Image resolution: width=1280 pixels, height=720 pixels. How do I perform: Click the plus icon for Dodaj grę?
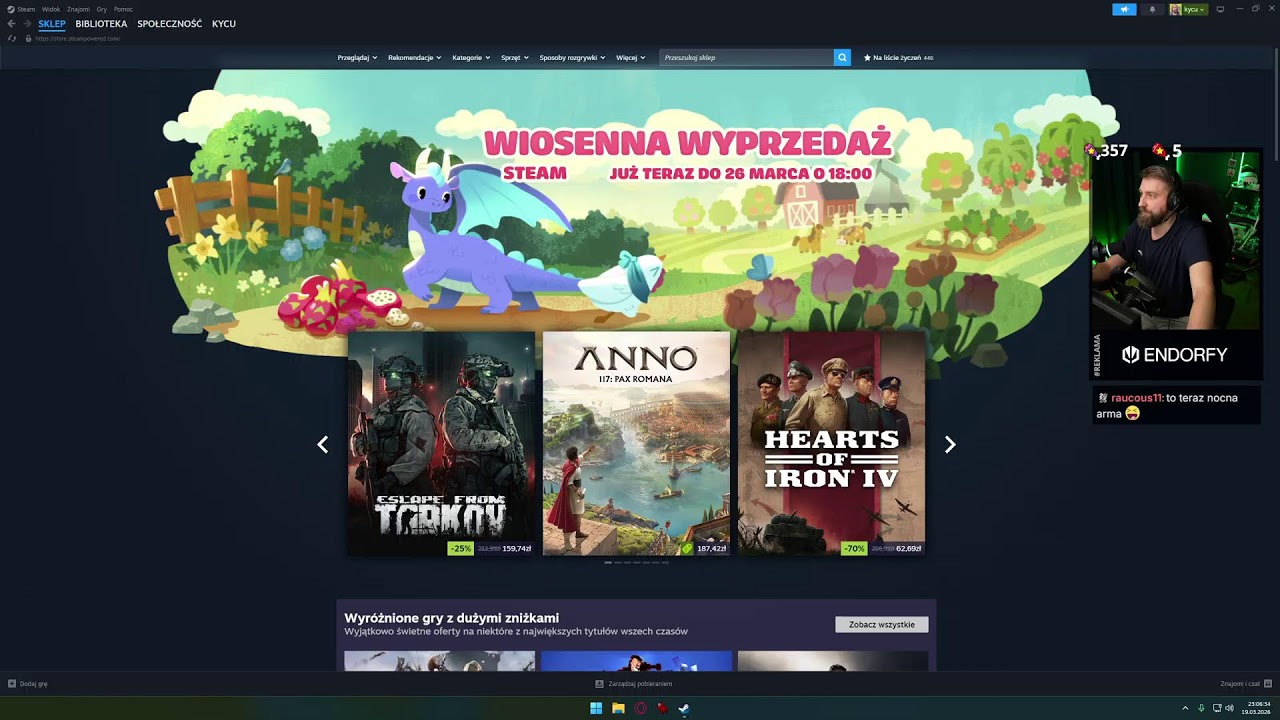pyautogui.click(x=12, y=684)
